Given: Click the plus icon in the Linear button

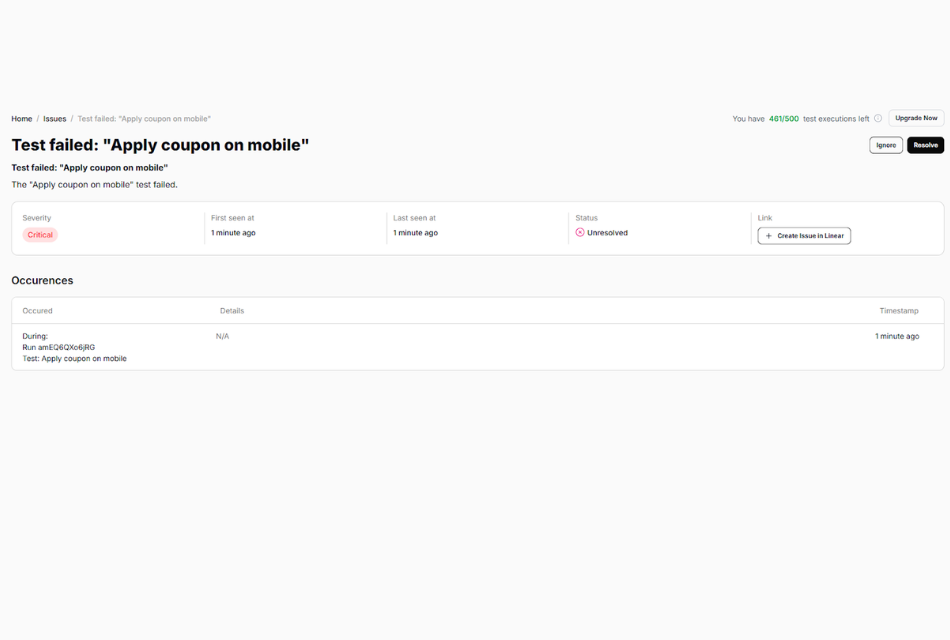Looking at the screenshot, I should click(x=767, y=236).
